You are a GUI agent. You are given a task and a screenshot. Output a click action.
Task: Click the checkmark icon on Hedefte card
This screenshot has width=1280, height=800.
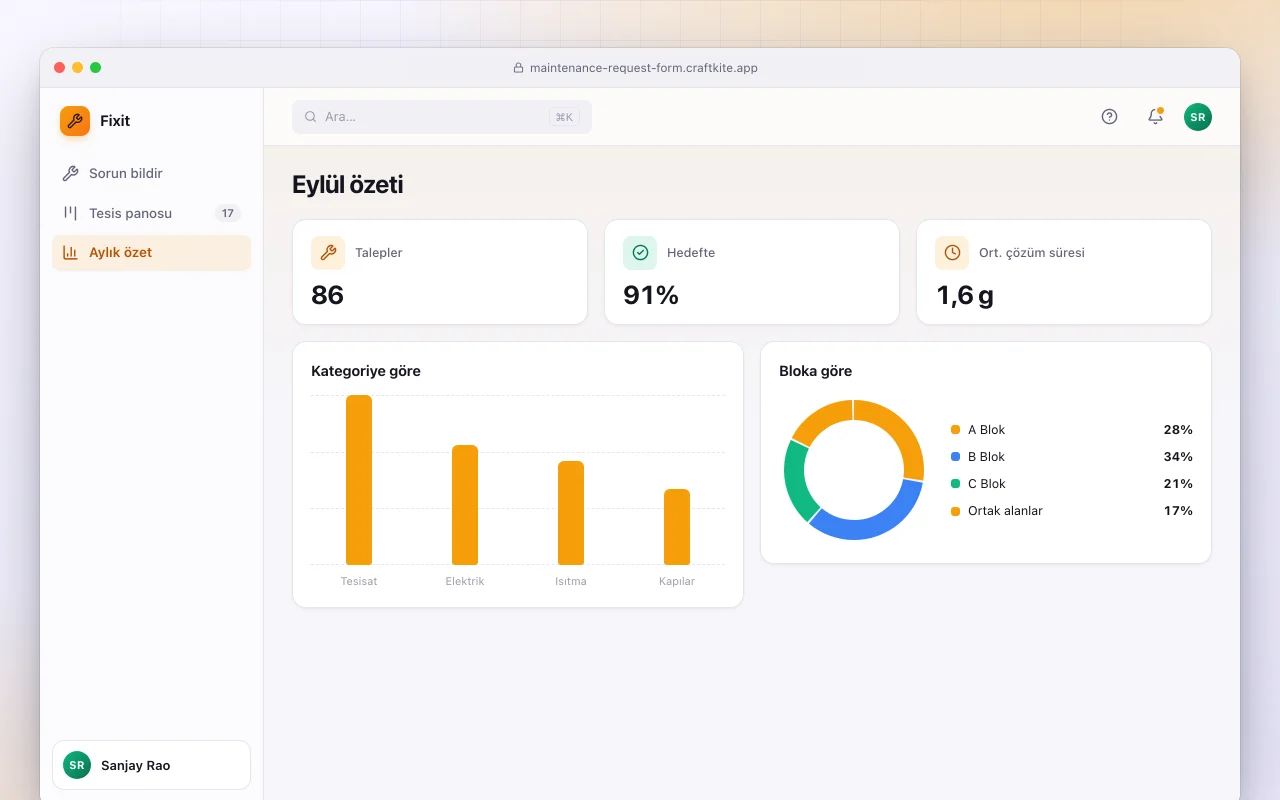pos(640,253)
